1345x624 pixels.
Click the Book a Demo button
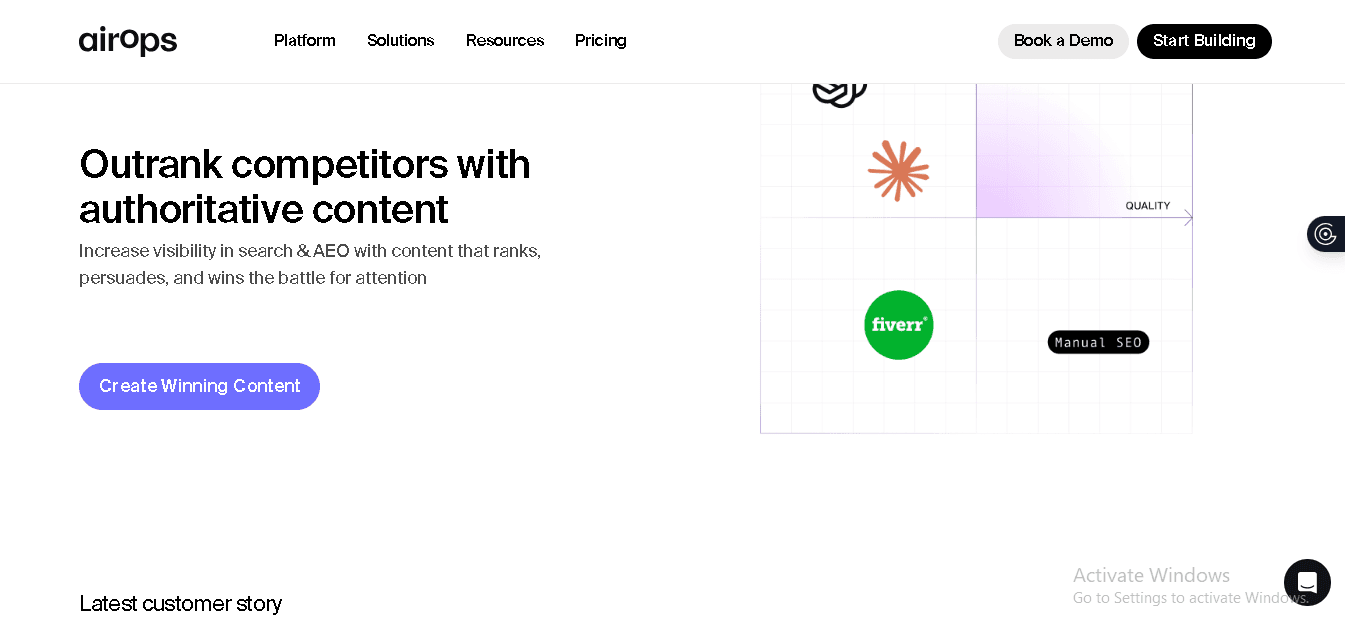pyautogui.click(x=1063, y=41)
